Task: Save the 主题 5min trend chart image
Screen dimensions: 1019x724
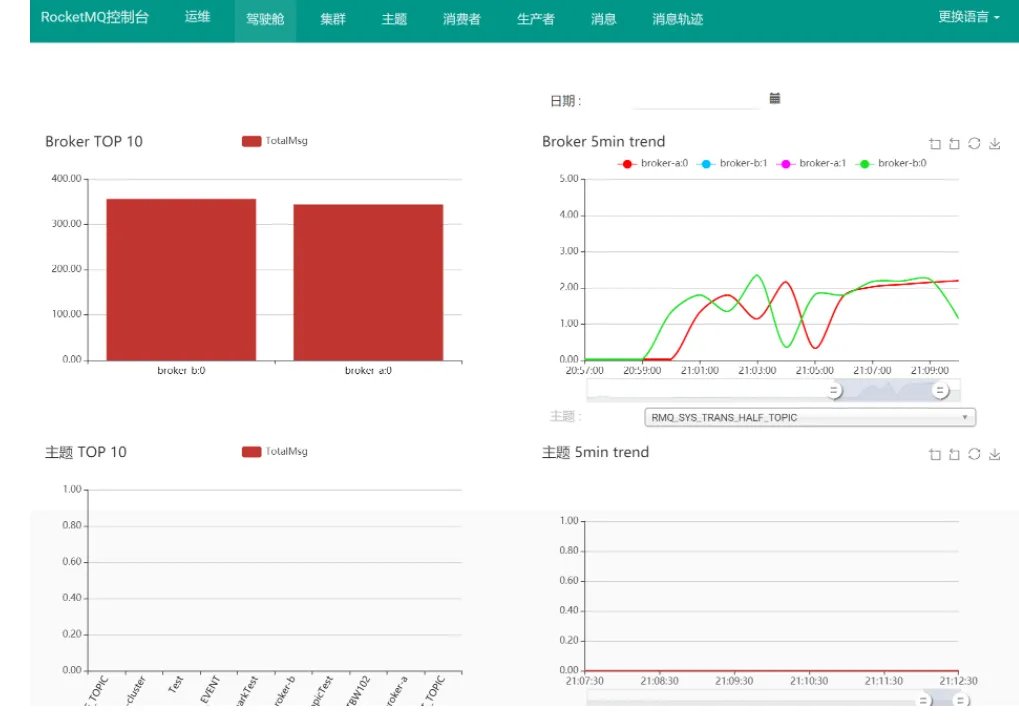Action: 994,454
